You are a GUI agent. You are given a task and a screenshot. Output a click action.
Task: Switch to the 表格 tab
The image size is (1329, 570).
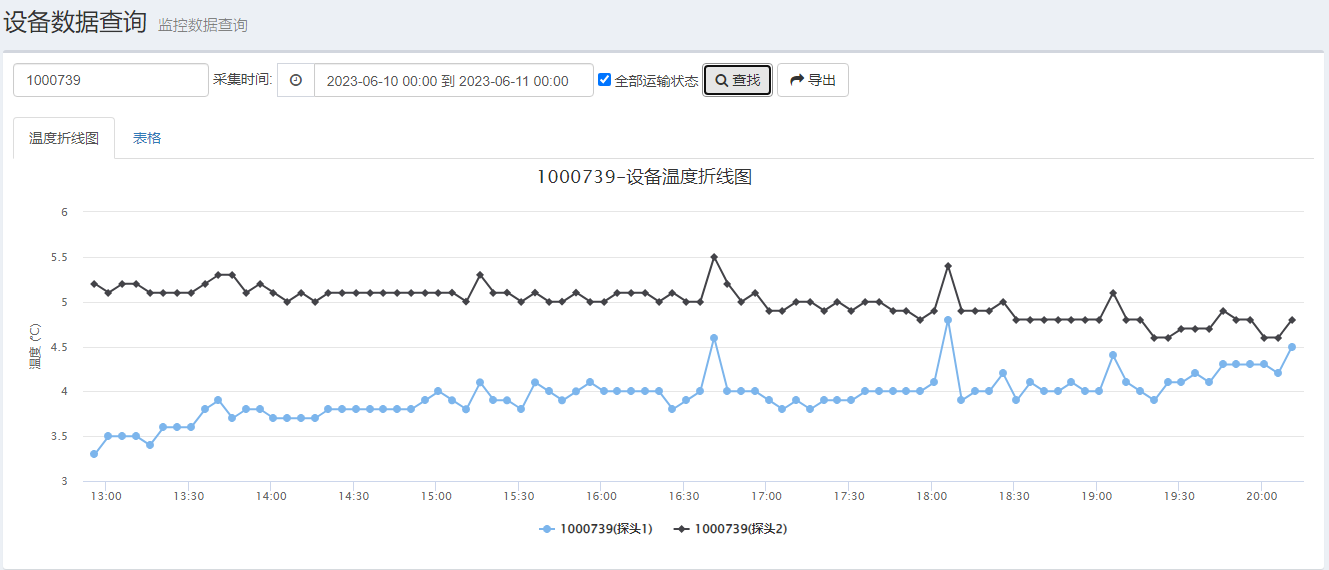point(147,138)
